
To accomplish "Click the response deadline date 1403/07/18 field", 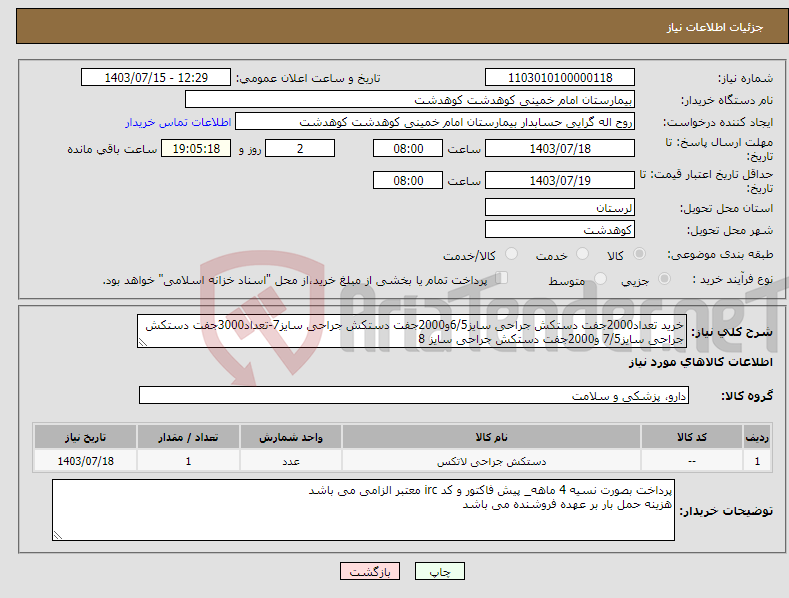I will 560,148.
